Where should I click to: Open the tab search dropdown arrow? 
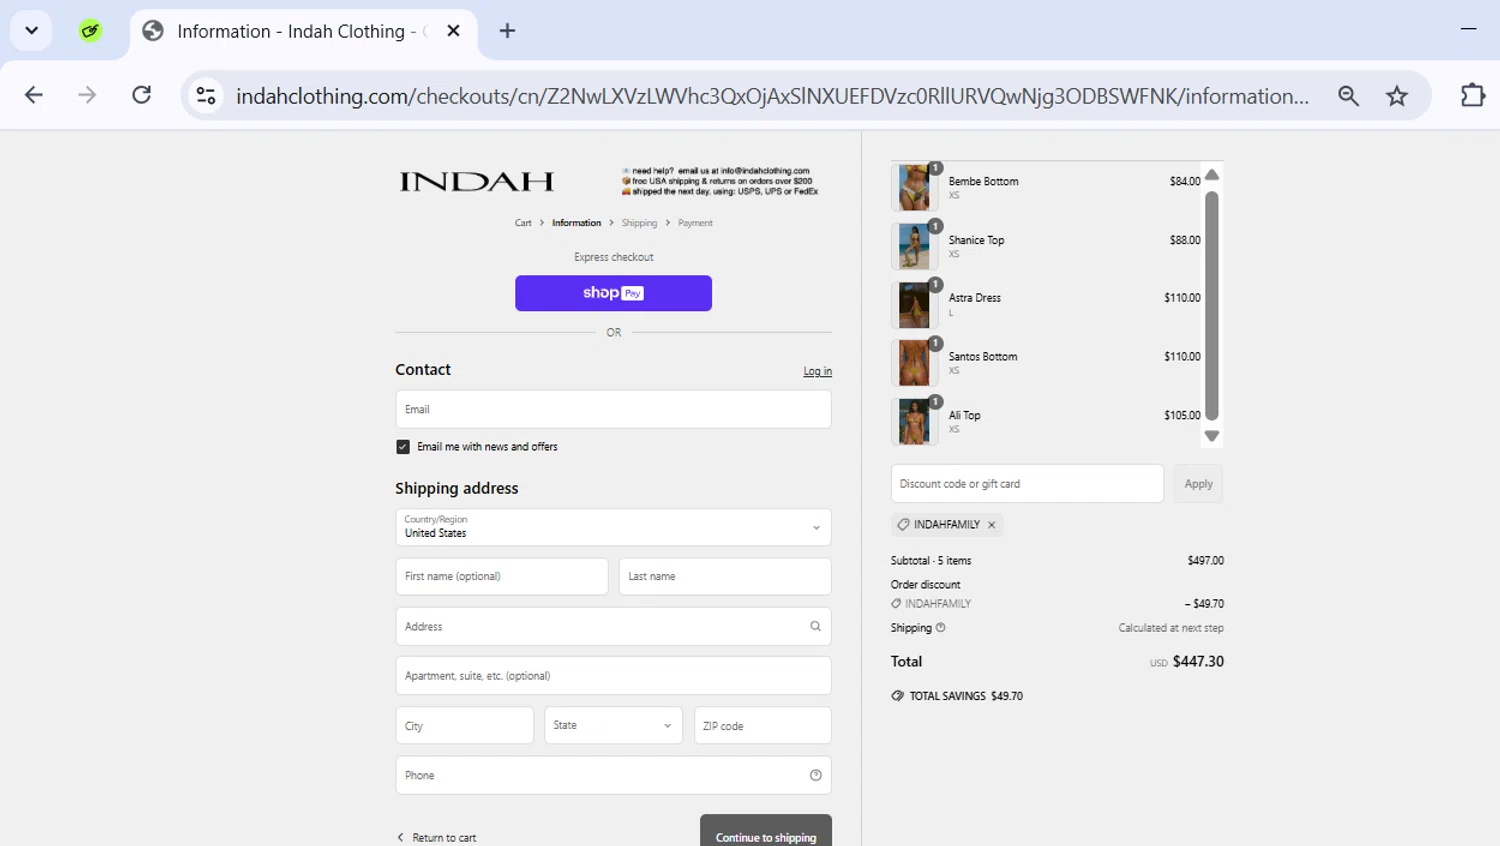31,30
